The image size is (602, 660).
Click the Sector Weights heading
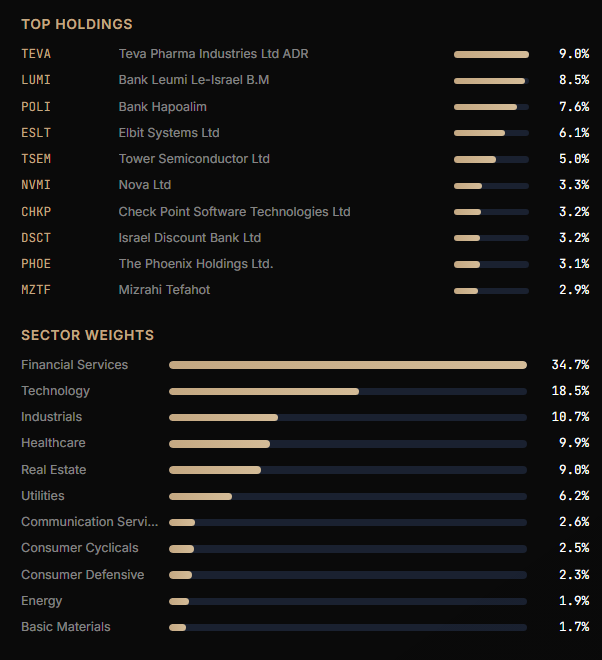point(88,335)
